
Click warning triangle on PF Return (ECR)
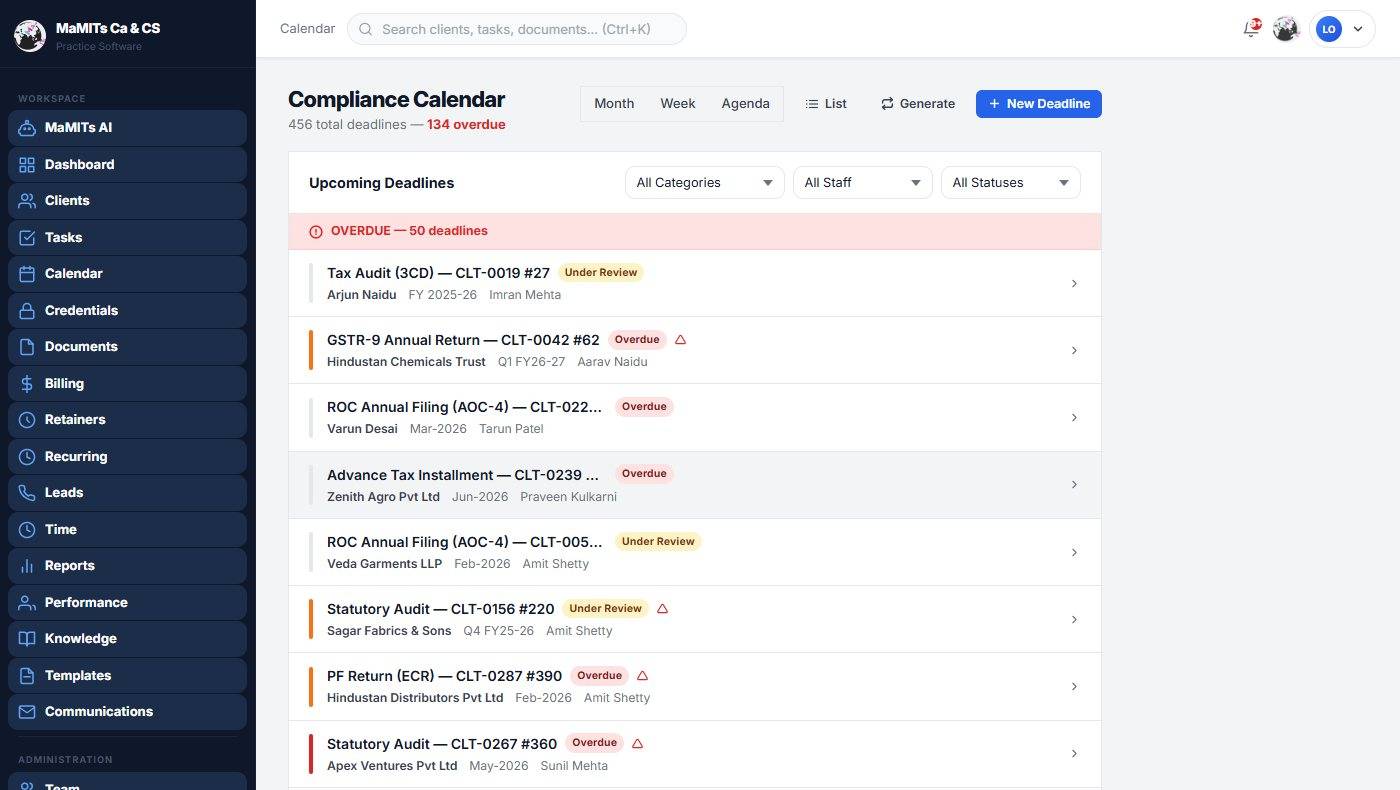coord(643,675)
